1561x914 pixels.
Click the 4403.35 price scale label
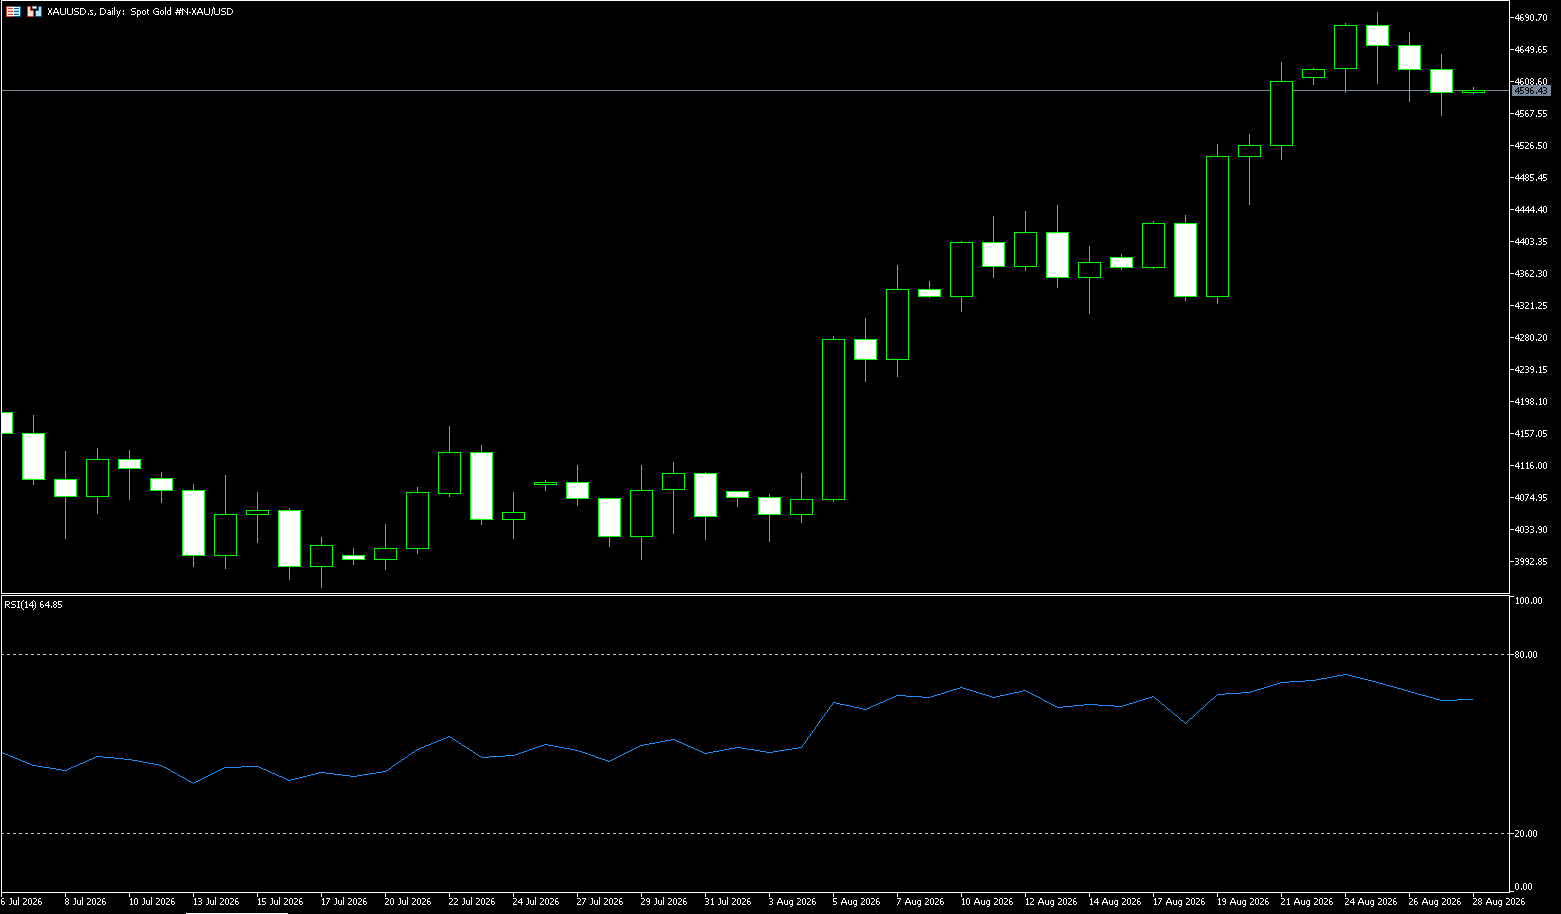pos(1531,242)
